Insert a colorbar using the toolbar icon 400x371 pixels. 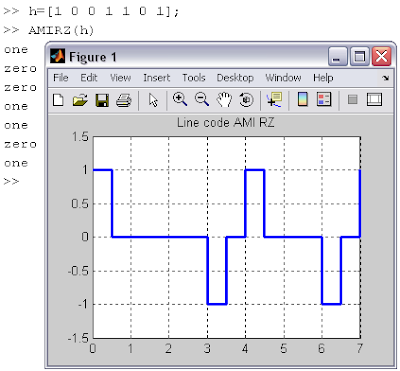[302, 99]
